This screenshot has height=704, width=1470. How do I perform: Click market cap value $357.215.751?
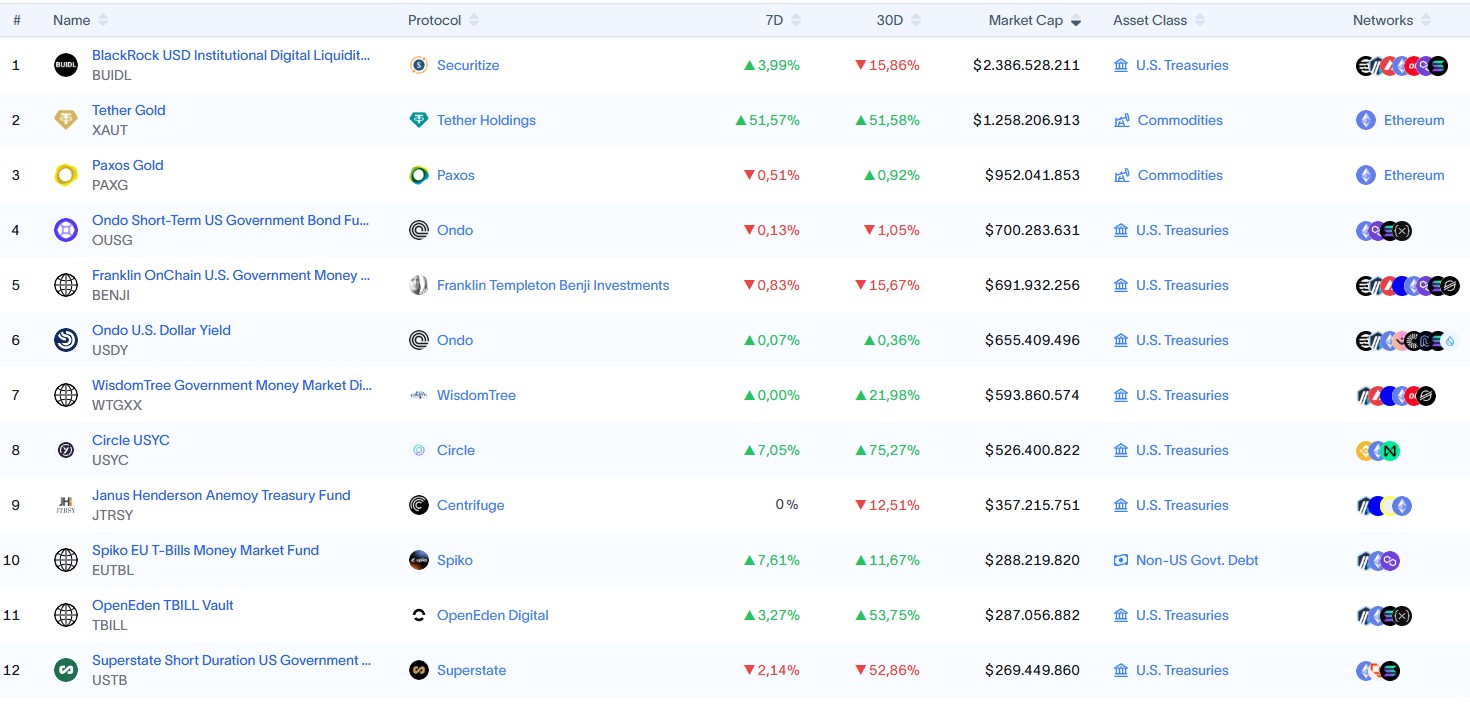[1032, 505]
